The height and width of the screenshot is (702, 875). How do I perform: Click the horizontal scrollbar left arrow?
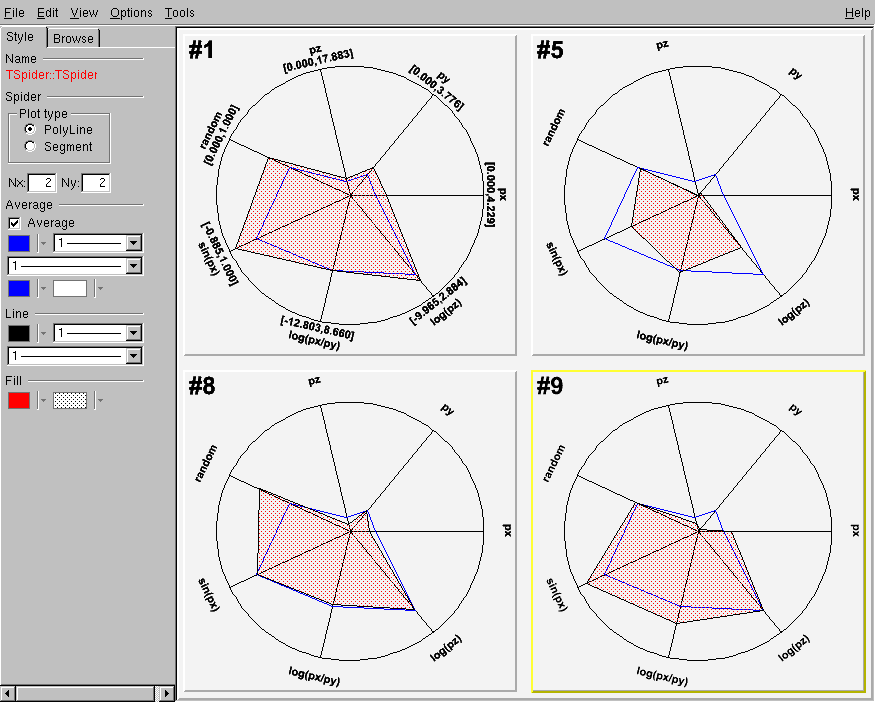[8, 694]
